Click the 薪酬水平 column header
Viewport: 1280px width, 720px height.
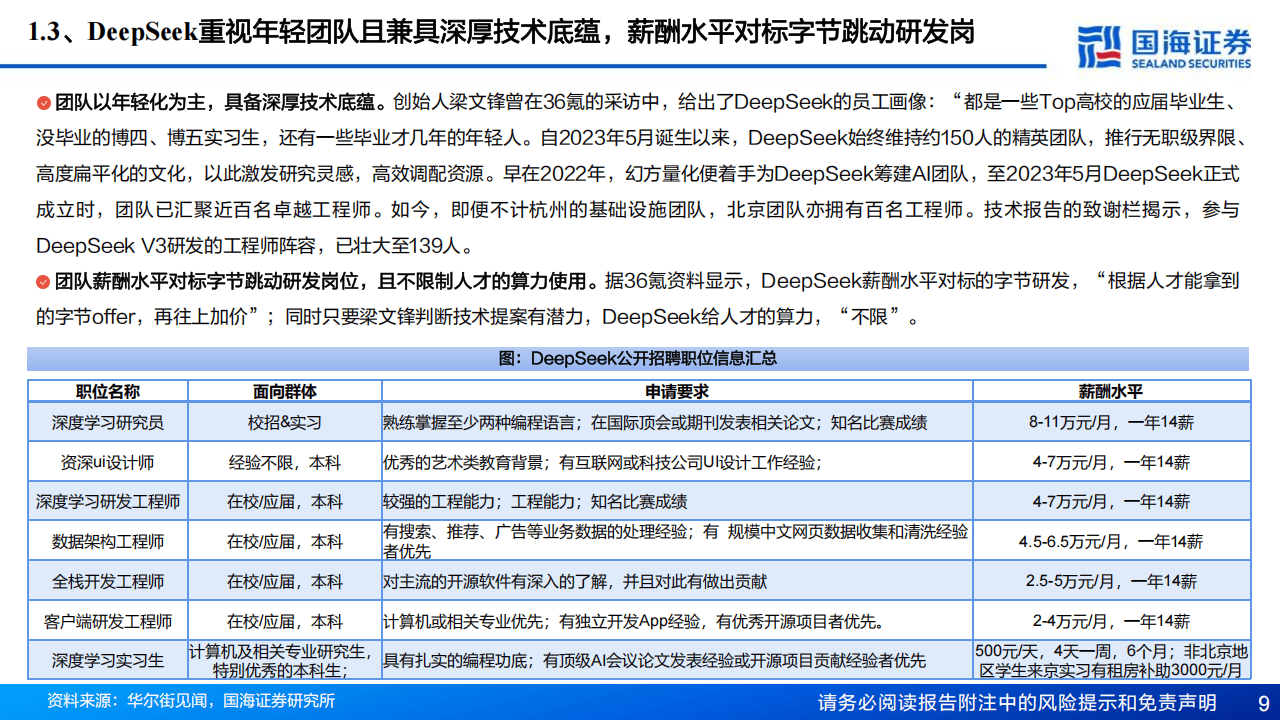coord(1110,391)
